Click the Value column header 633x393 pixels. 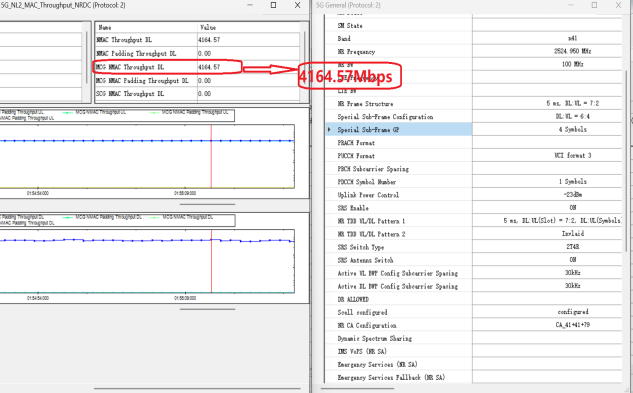(x=249, y=27)
